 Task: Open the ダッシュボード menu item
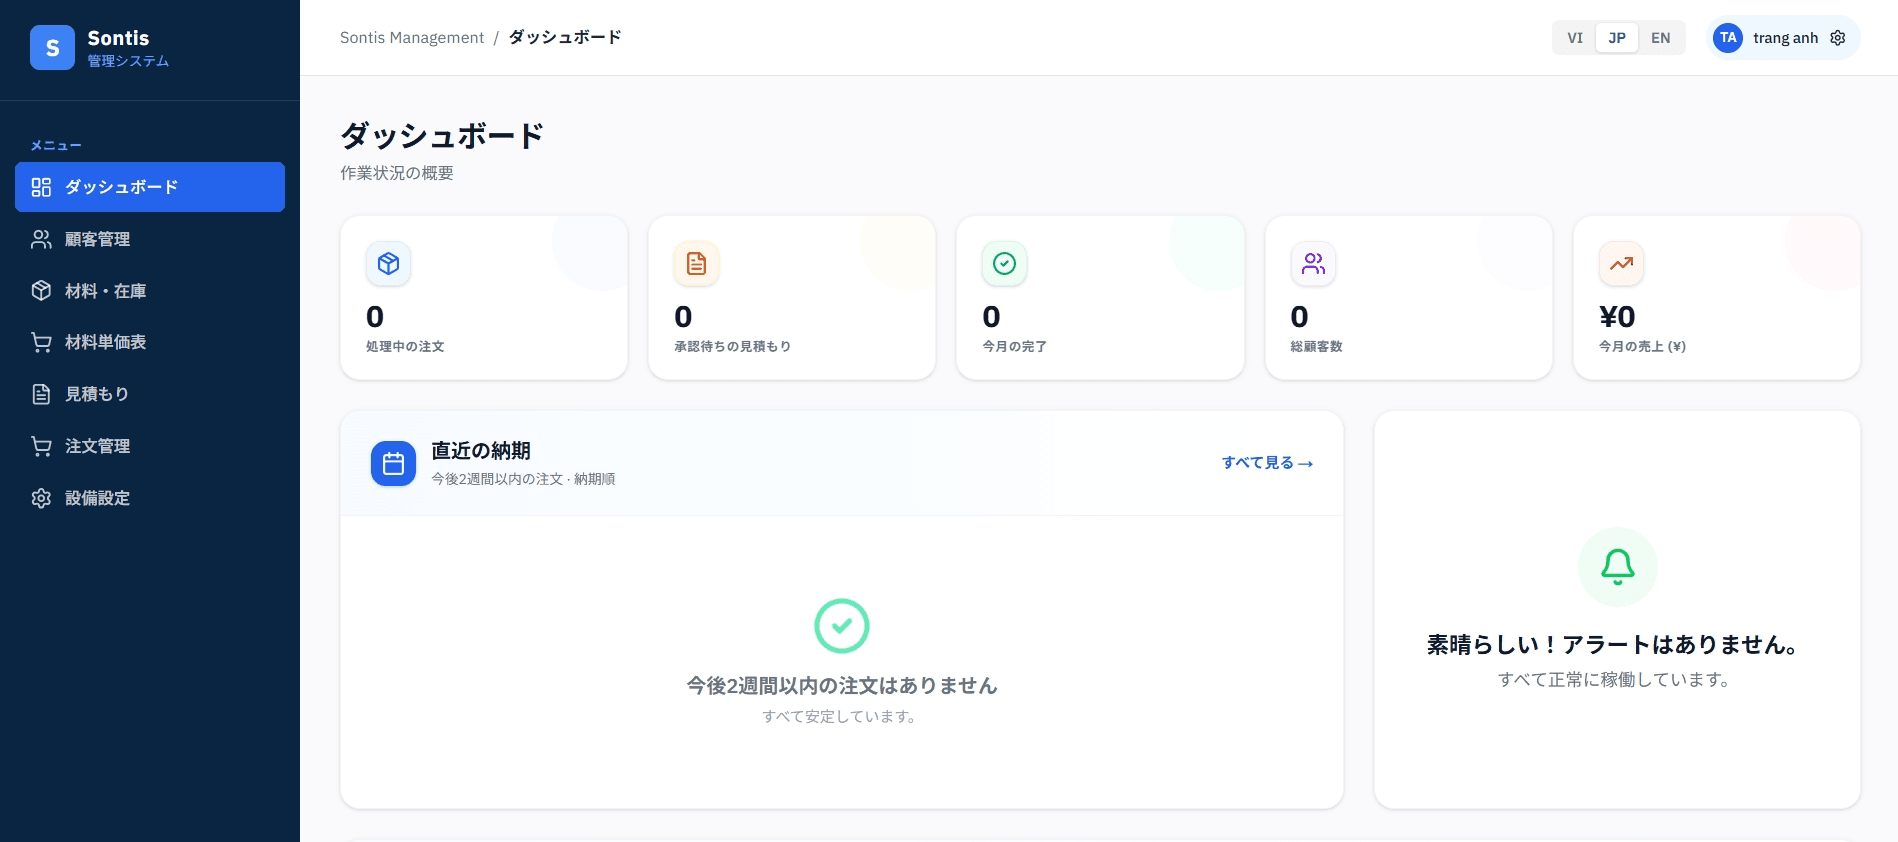pos(150,187)
